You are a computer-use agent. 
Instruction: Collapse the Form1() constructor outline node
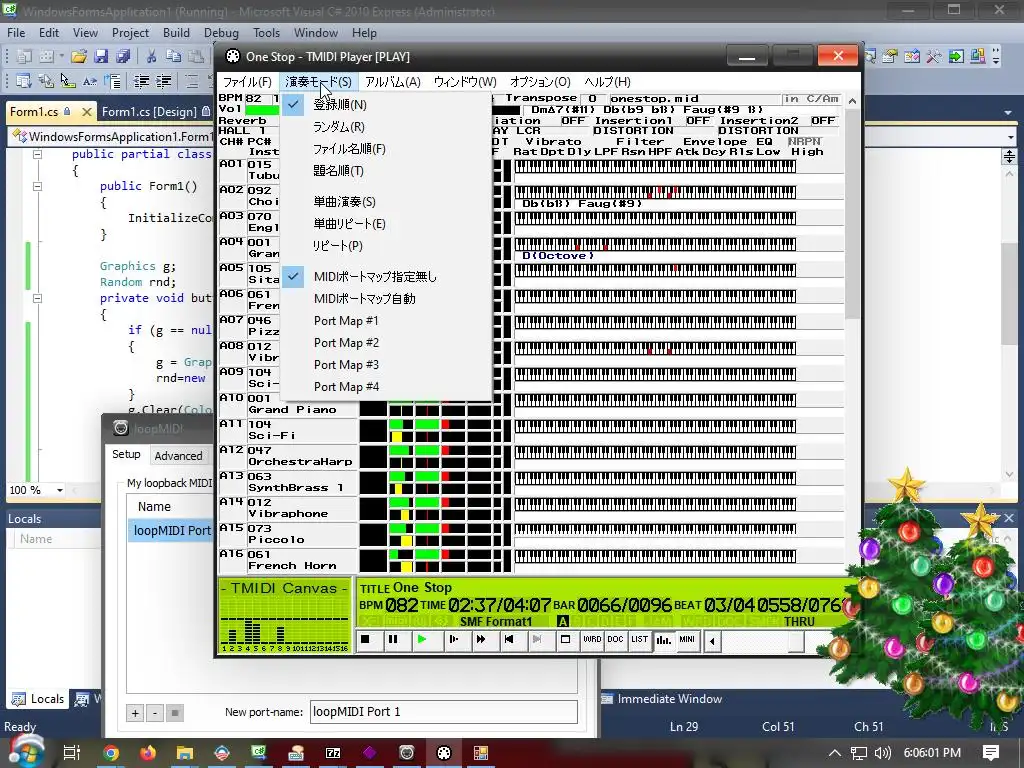[x=37, y=186]
